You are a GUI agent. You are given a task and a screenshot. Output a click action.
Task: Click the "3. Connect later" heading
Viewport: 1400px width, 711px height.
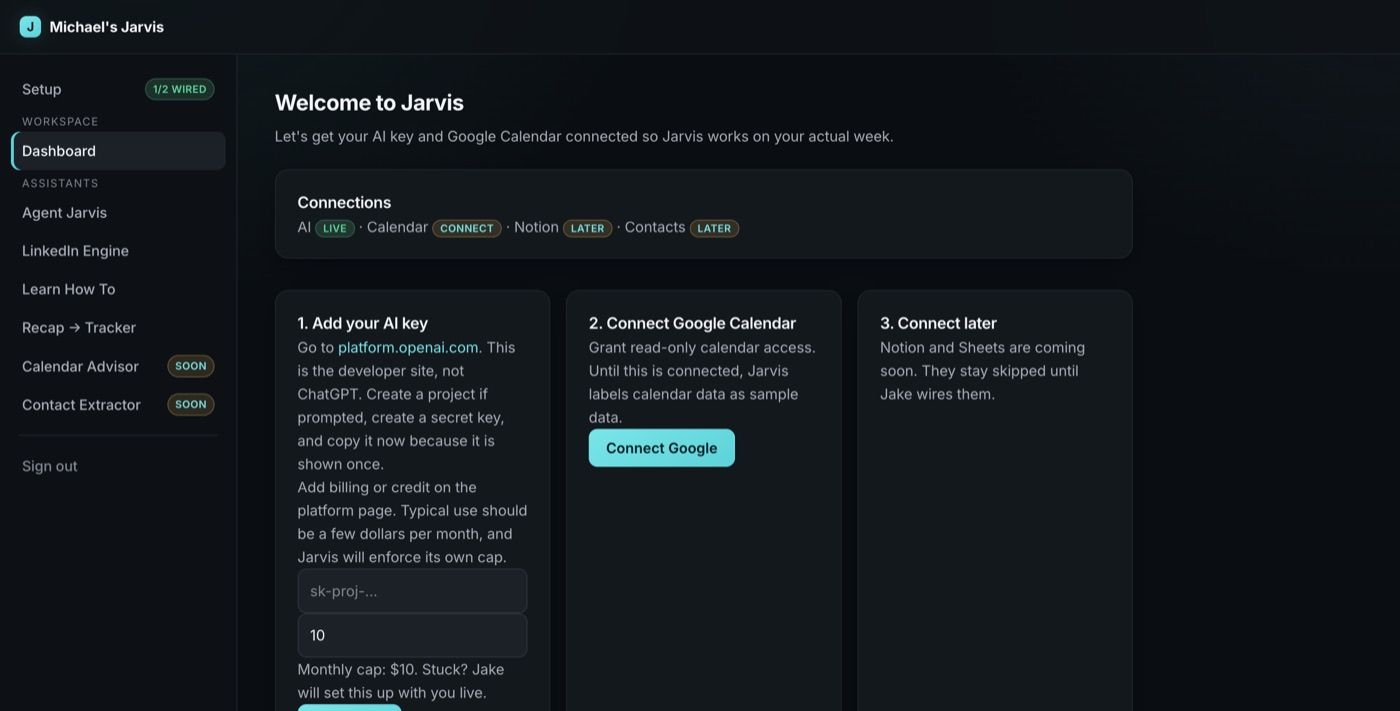click(x=938, y=323)
